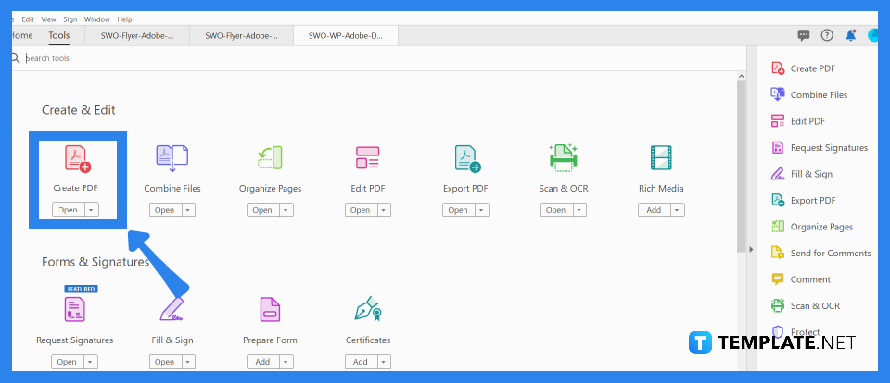Select Scan & OCR in right sidebar
This screenshot has height=383, width=890.
pos(805,305)
